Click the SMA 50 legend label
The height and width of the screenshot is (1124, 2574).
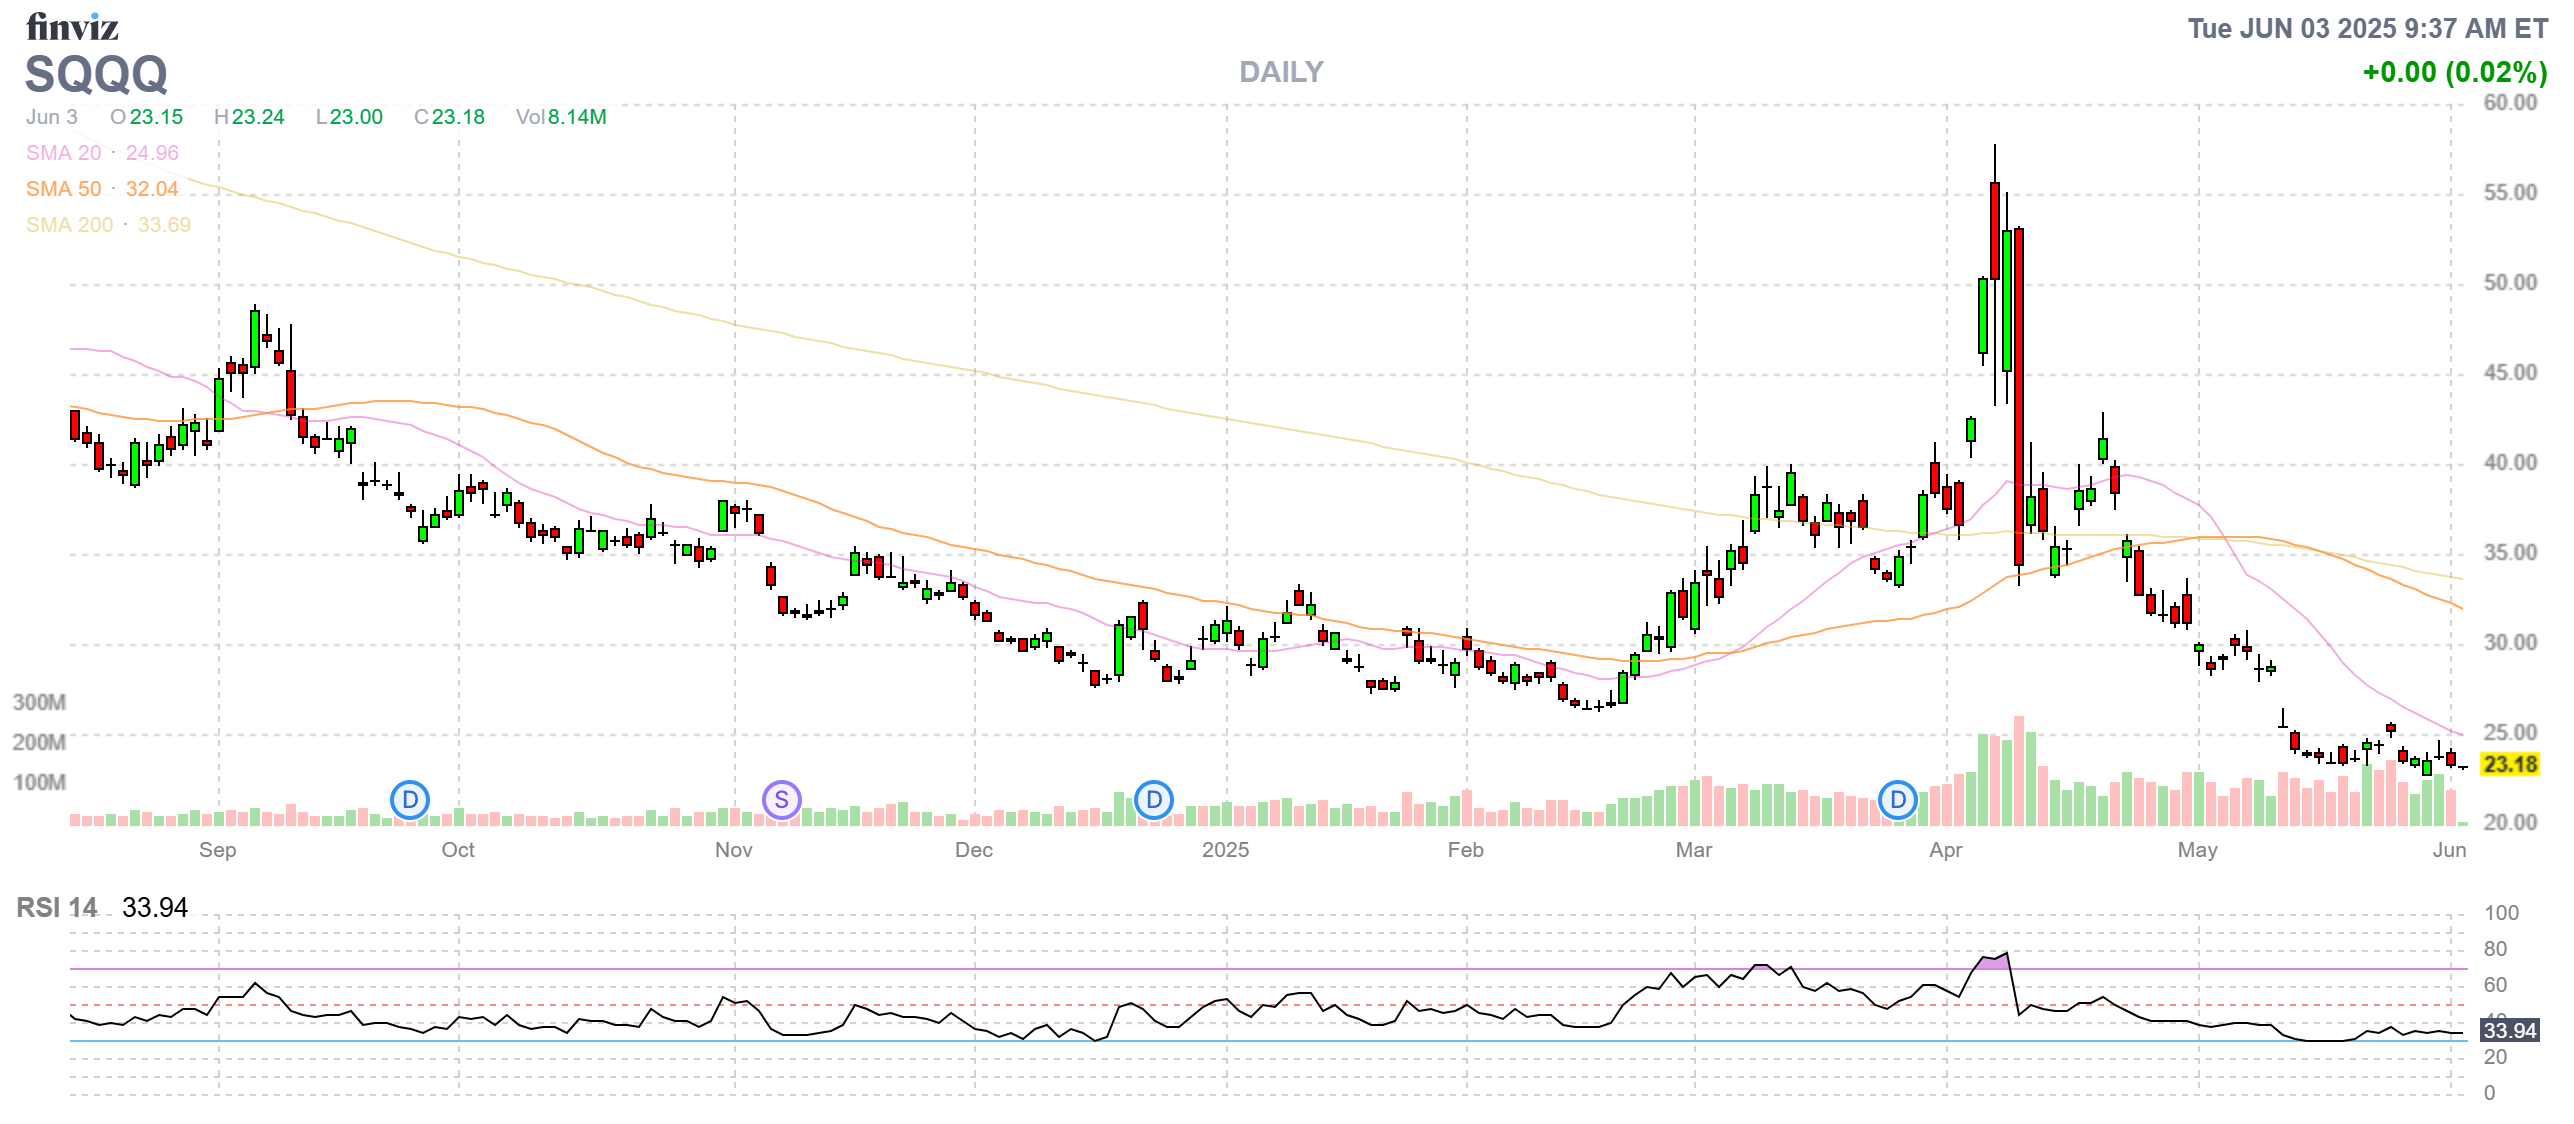pos(64,189)
